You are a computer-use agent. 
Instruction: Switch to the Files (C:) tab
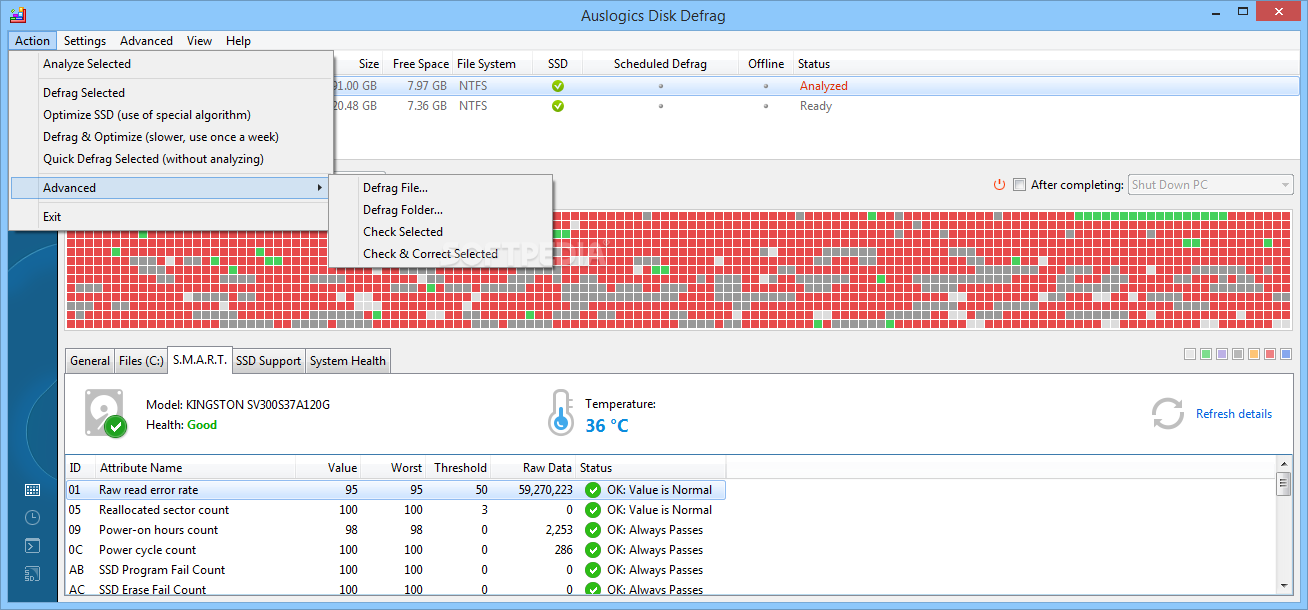141,361
